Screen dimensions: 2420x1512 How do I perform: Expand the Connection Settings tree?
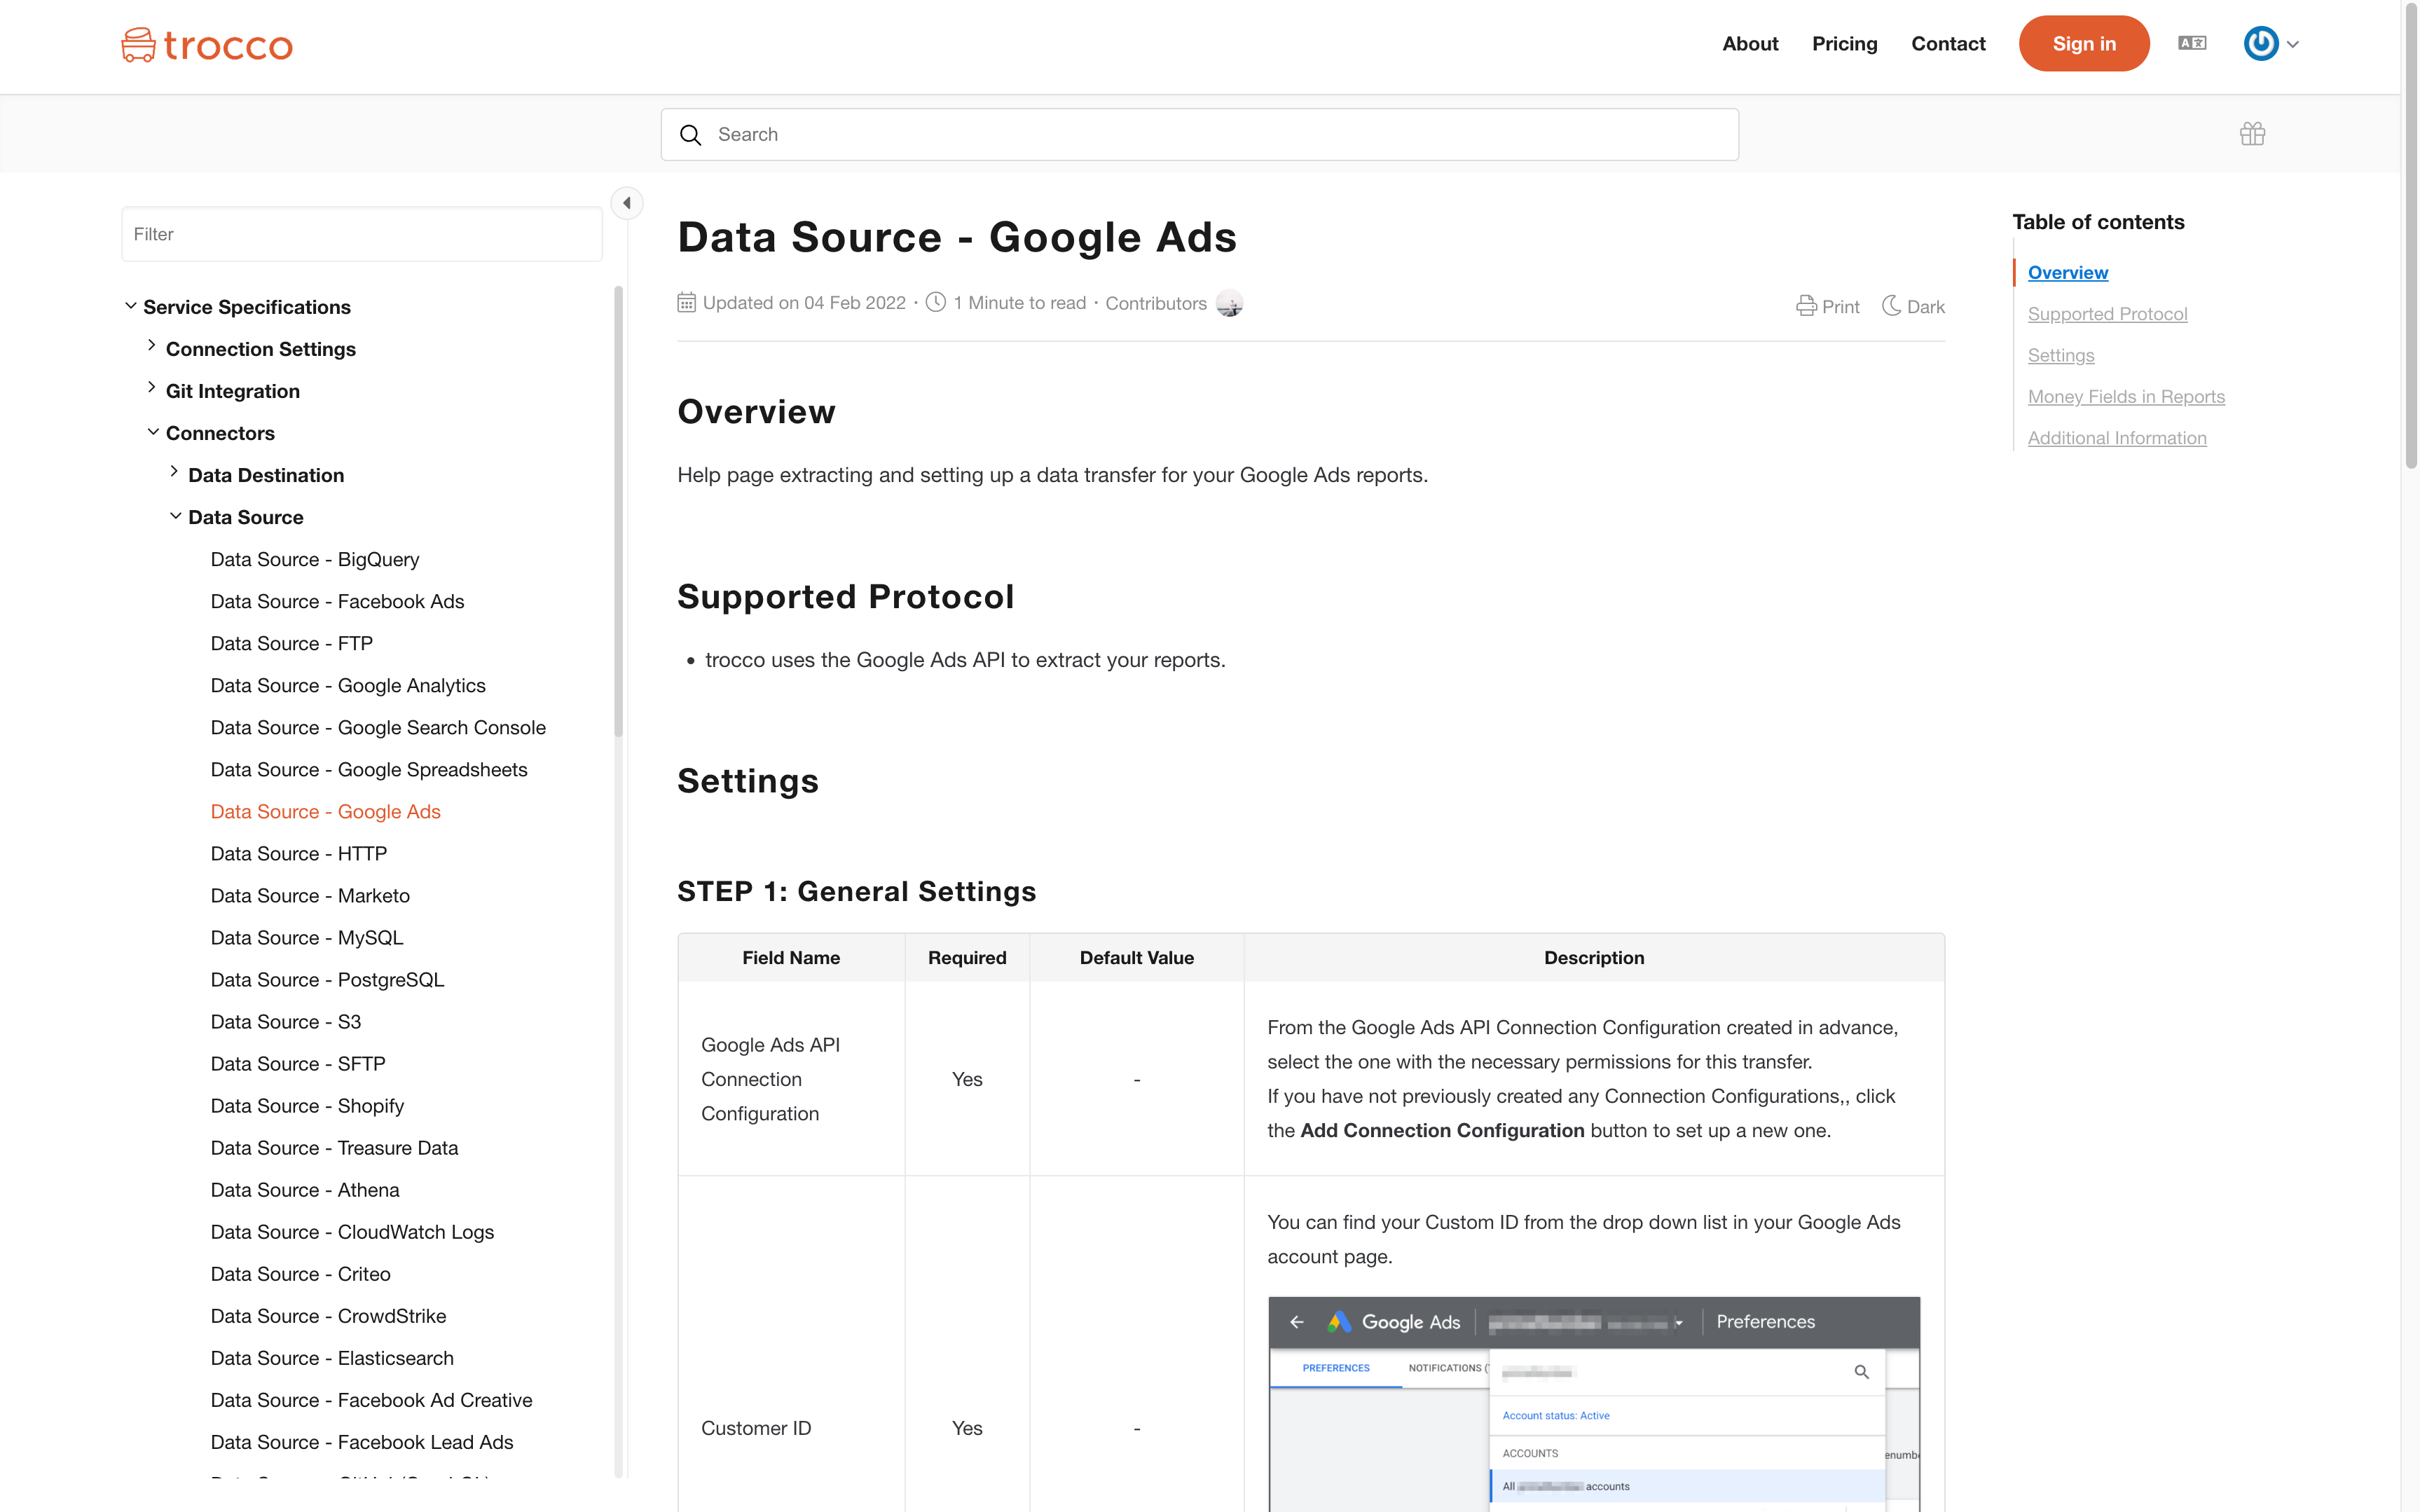tap(152, 346)
